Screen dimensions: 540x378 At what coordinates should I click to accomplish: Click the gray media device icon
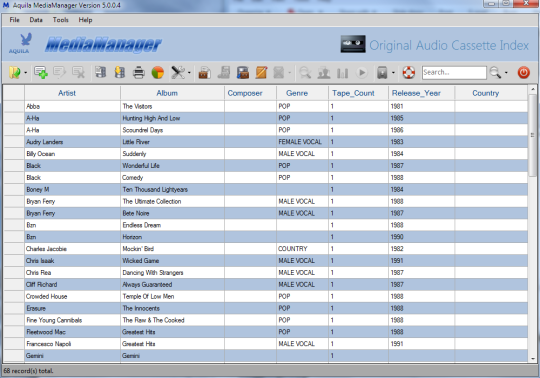tap(382, 73)
